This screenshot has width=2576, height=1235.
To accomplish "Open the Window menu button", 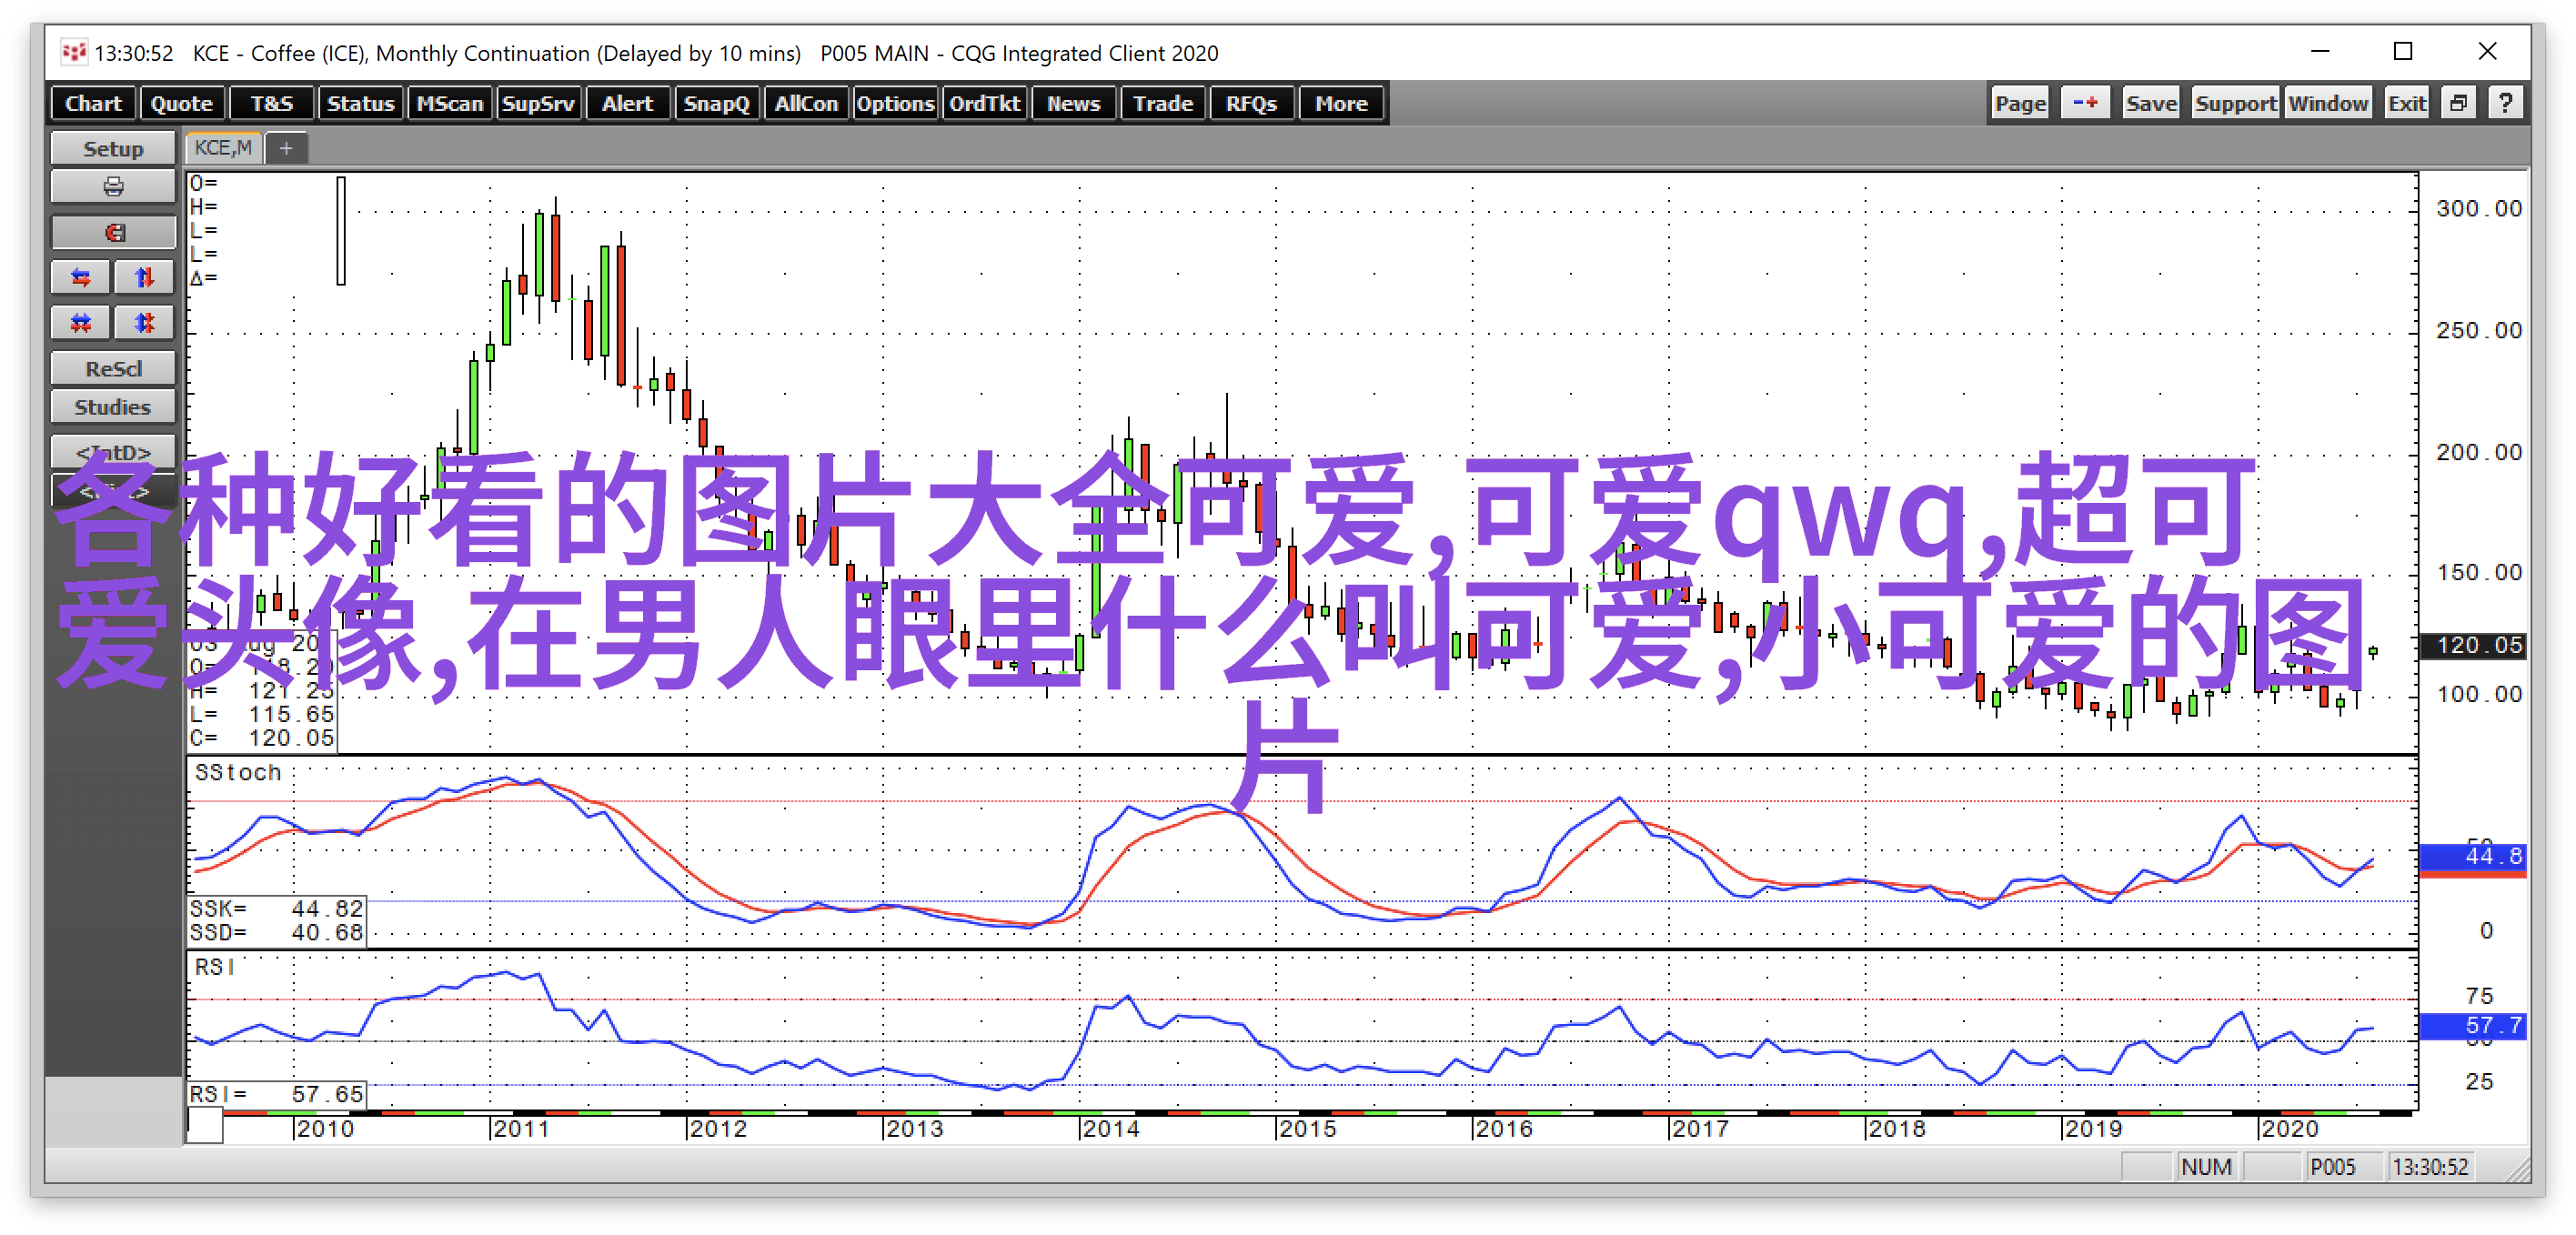I will [2328, 103].
